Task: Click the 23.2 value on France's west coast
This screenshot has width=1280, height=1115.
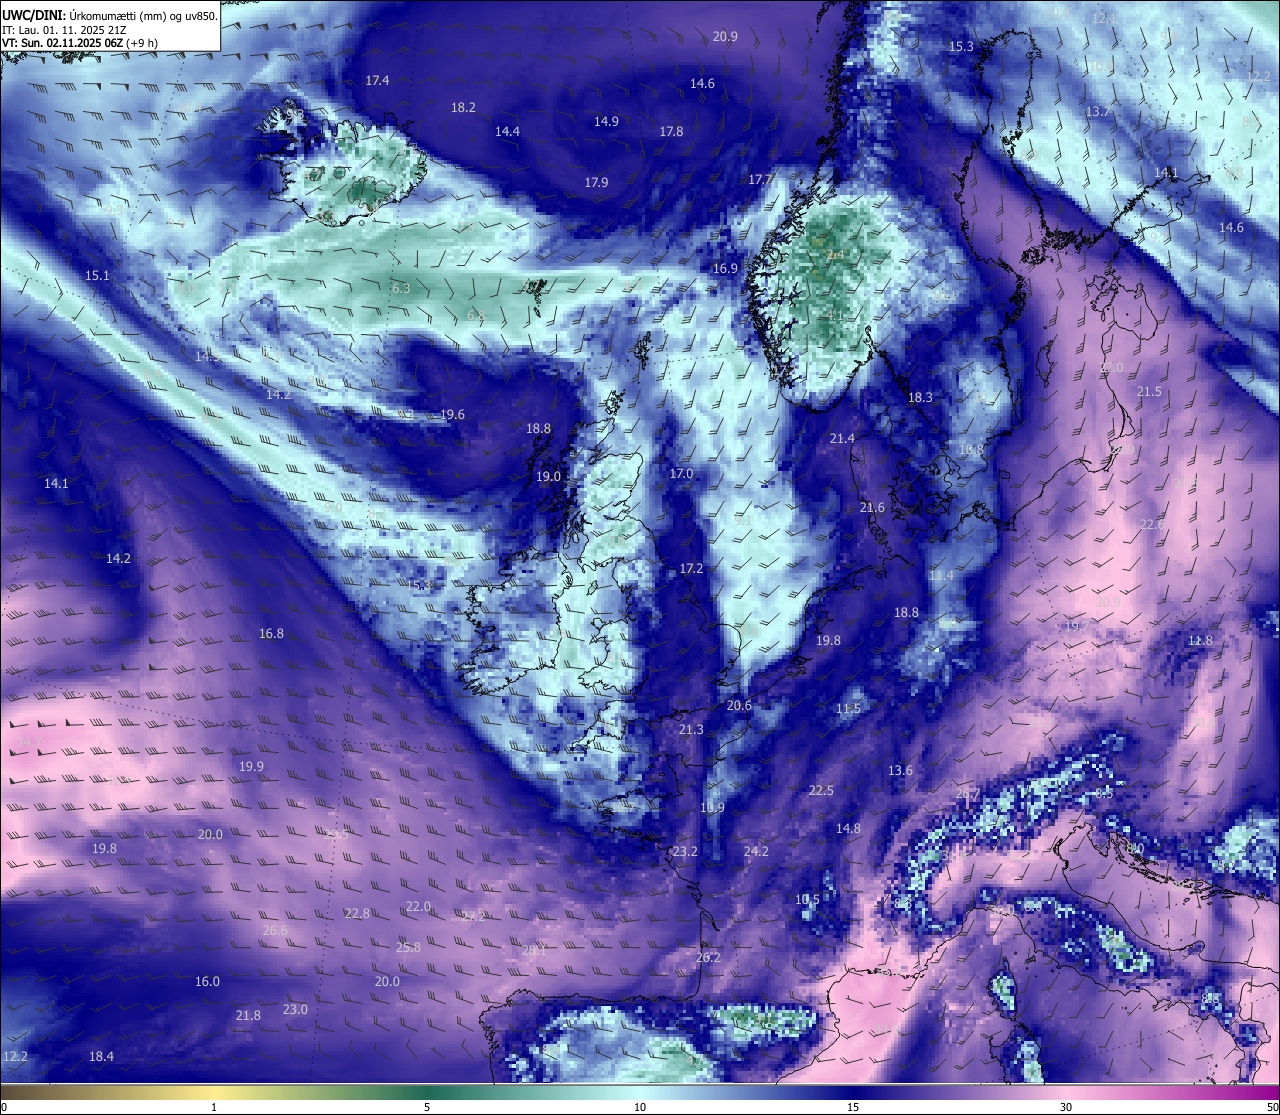Action: (x=685, y=852)
